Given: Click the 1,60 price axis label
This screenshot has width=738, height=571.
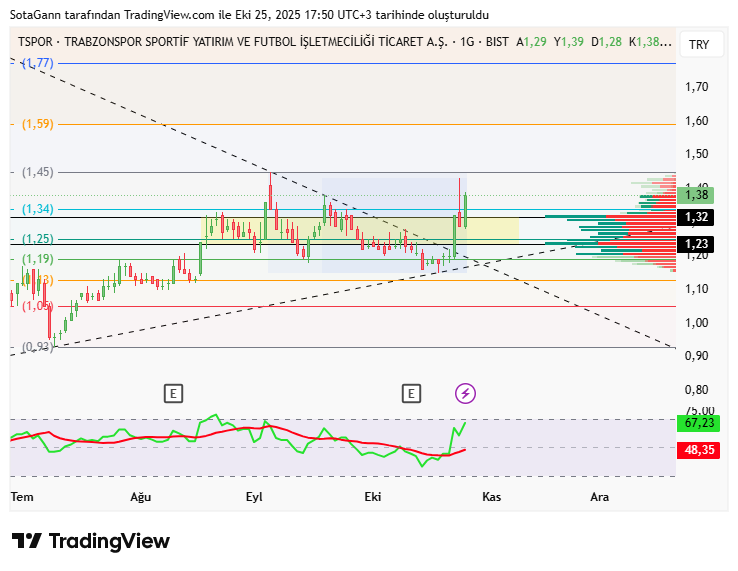Looking at the screenshot, I should click(x=696, y=121).
